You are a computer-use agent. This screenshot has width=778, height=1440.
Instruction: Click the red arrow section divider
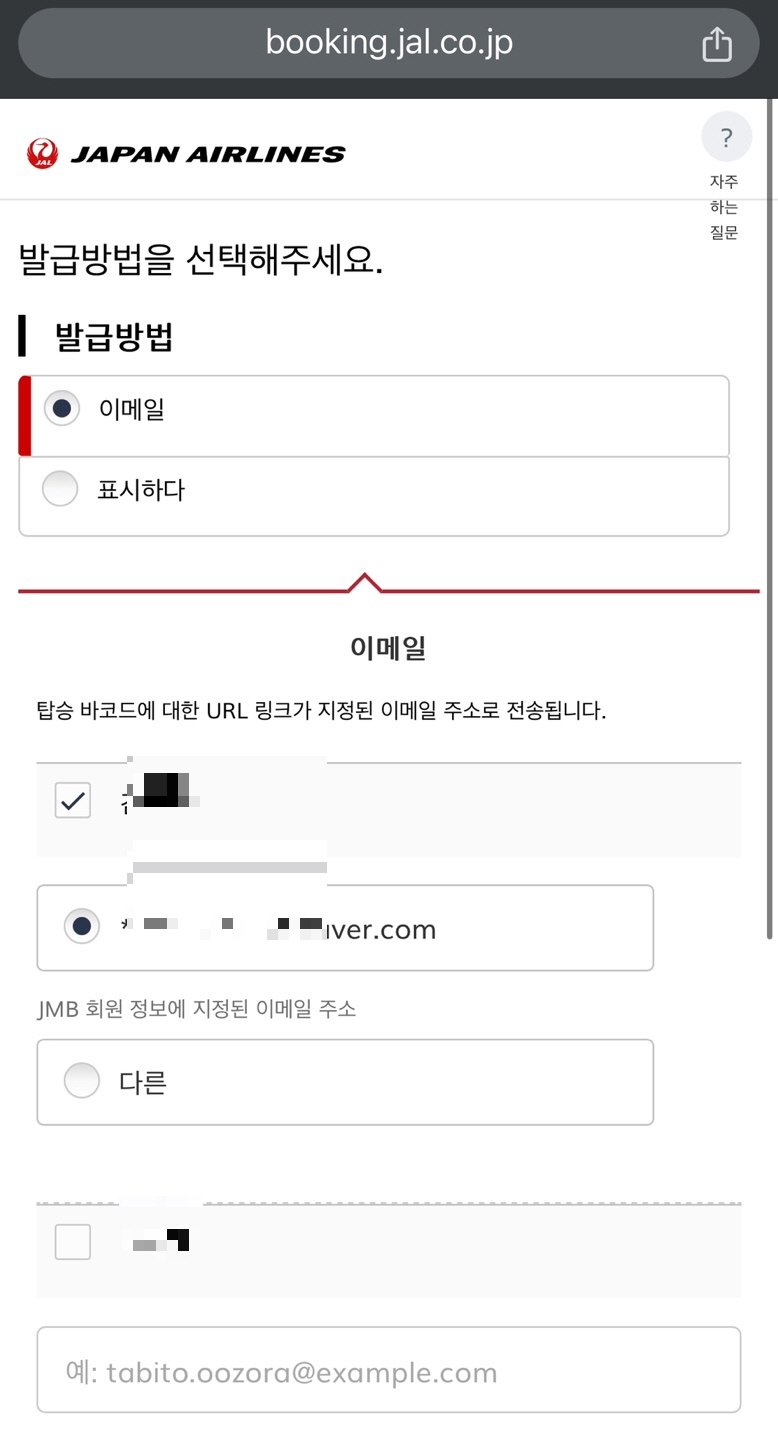366,584
